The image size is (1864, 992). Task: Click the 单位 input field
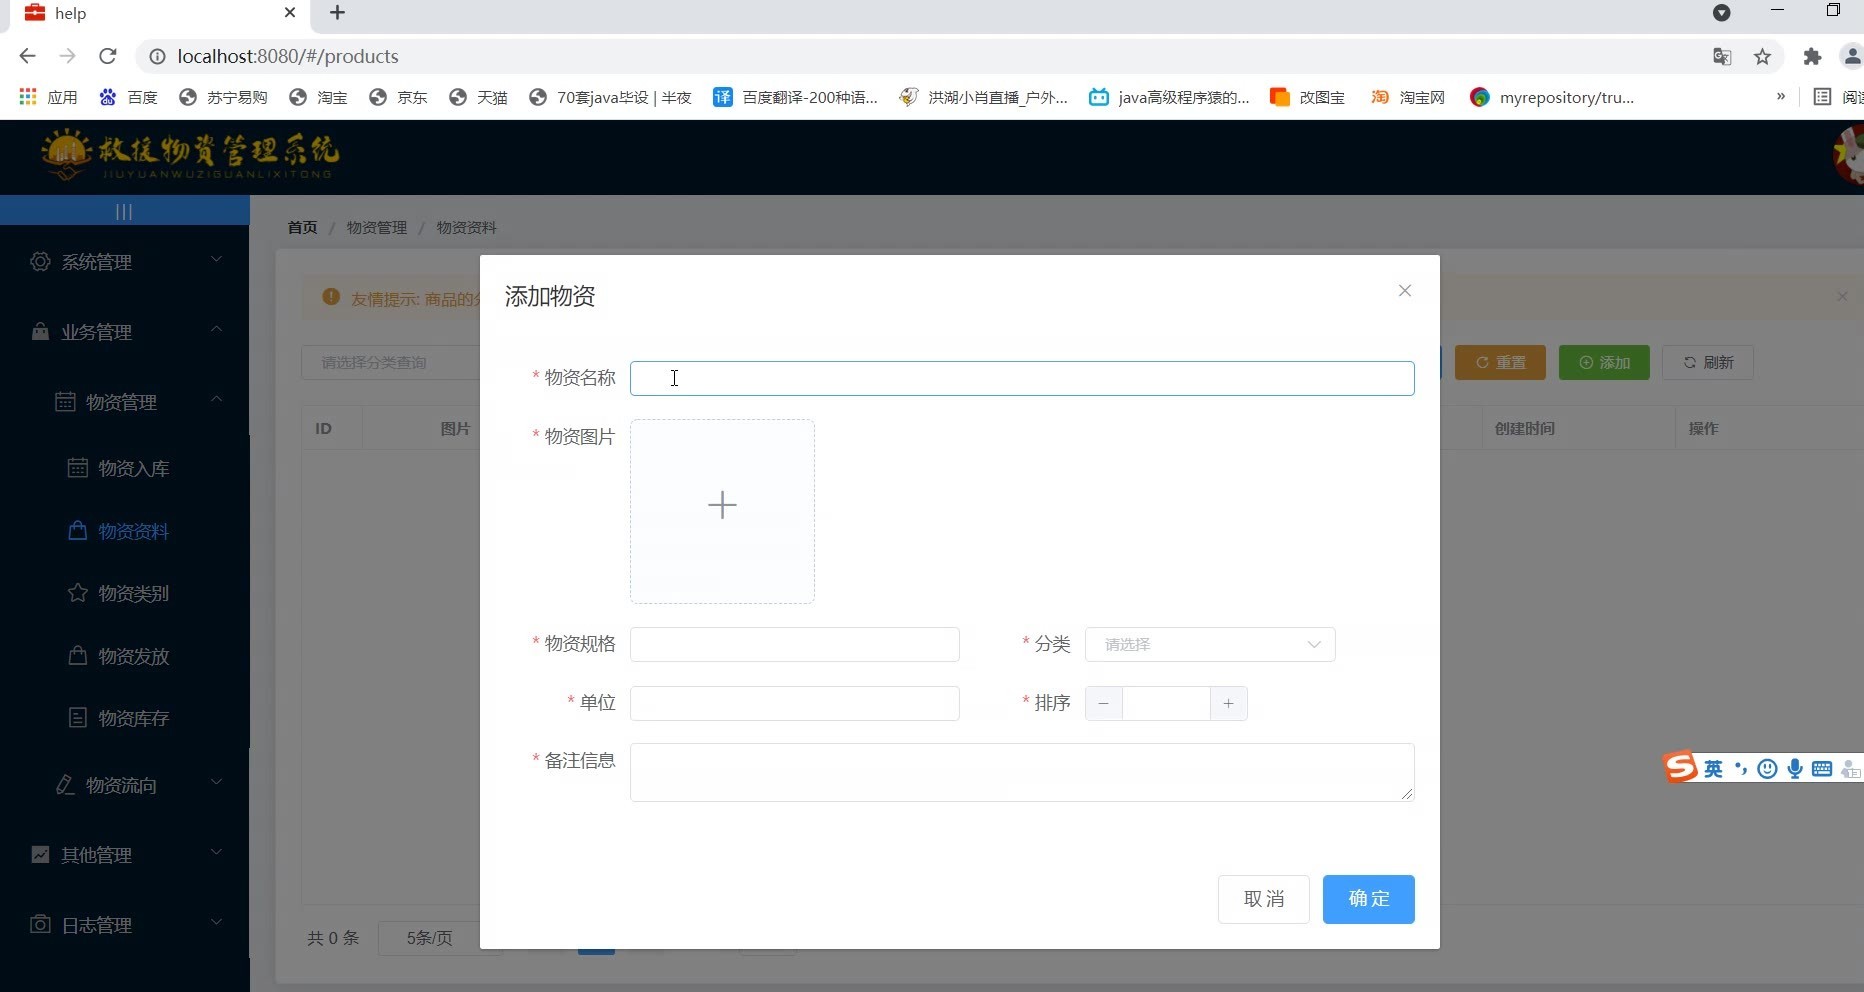click(795, 703)
